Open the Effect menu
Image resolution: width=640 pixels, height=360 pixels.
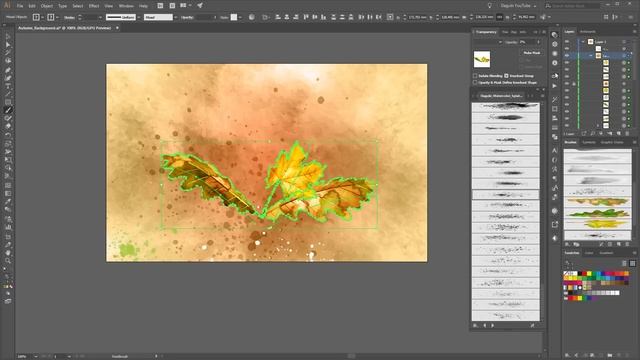[94, 6]
